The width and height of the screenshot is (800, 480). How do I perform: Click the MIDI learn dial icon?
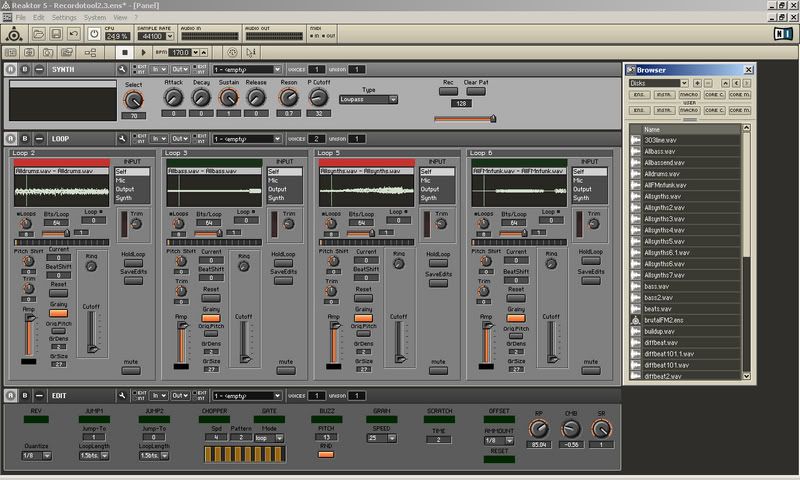(x=232, y=52)
